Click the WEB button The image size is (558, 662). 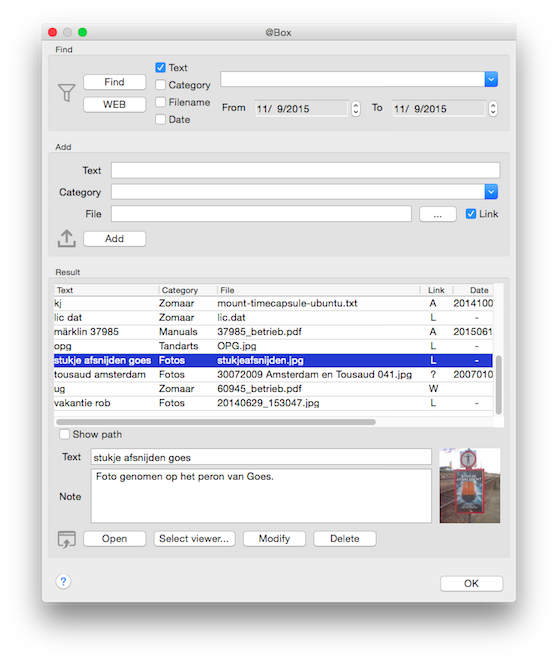(x=114, y=104)
